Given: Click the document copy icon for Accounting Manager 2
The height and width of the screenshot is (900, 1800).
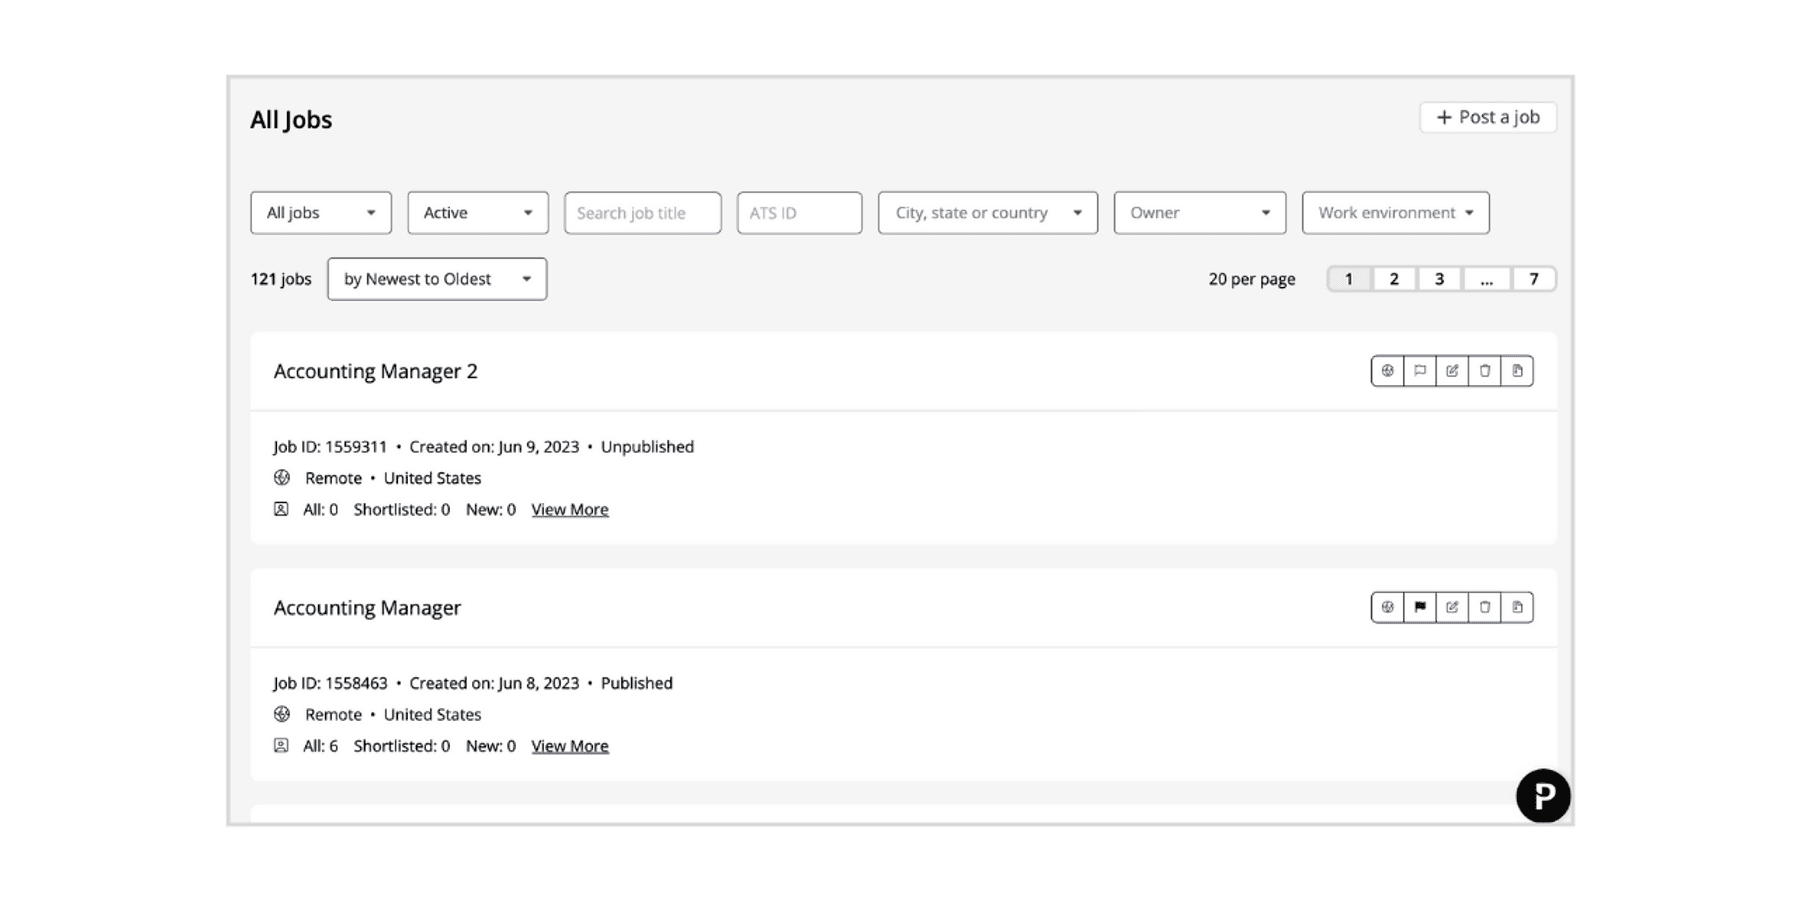Looking at the screenshot, I should pyautogui.click(x=1517, y=371).
